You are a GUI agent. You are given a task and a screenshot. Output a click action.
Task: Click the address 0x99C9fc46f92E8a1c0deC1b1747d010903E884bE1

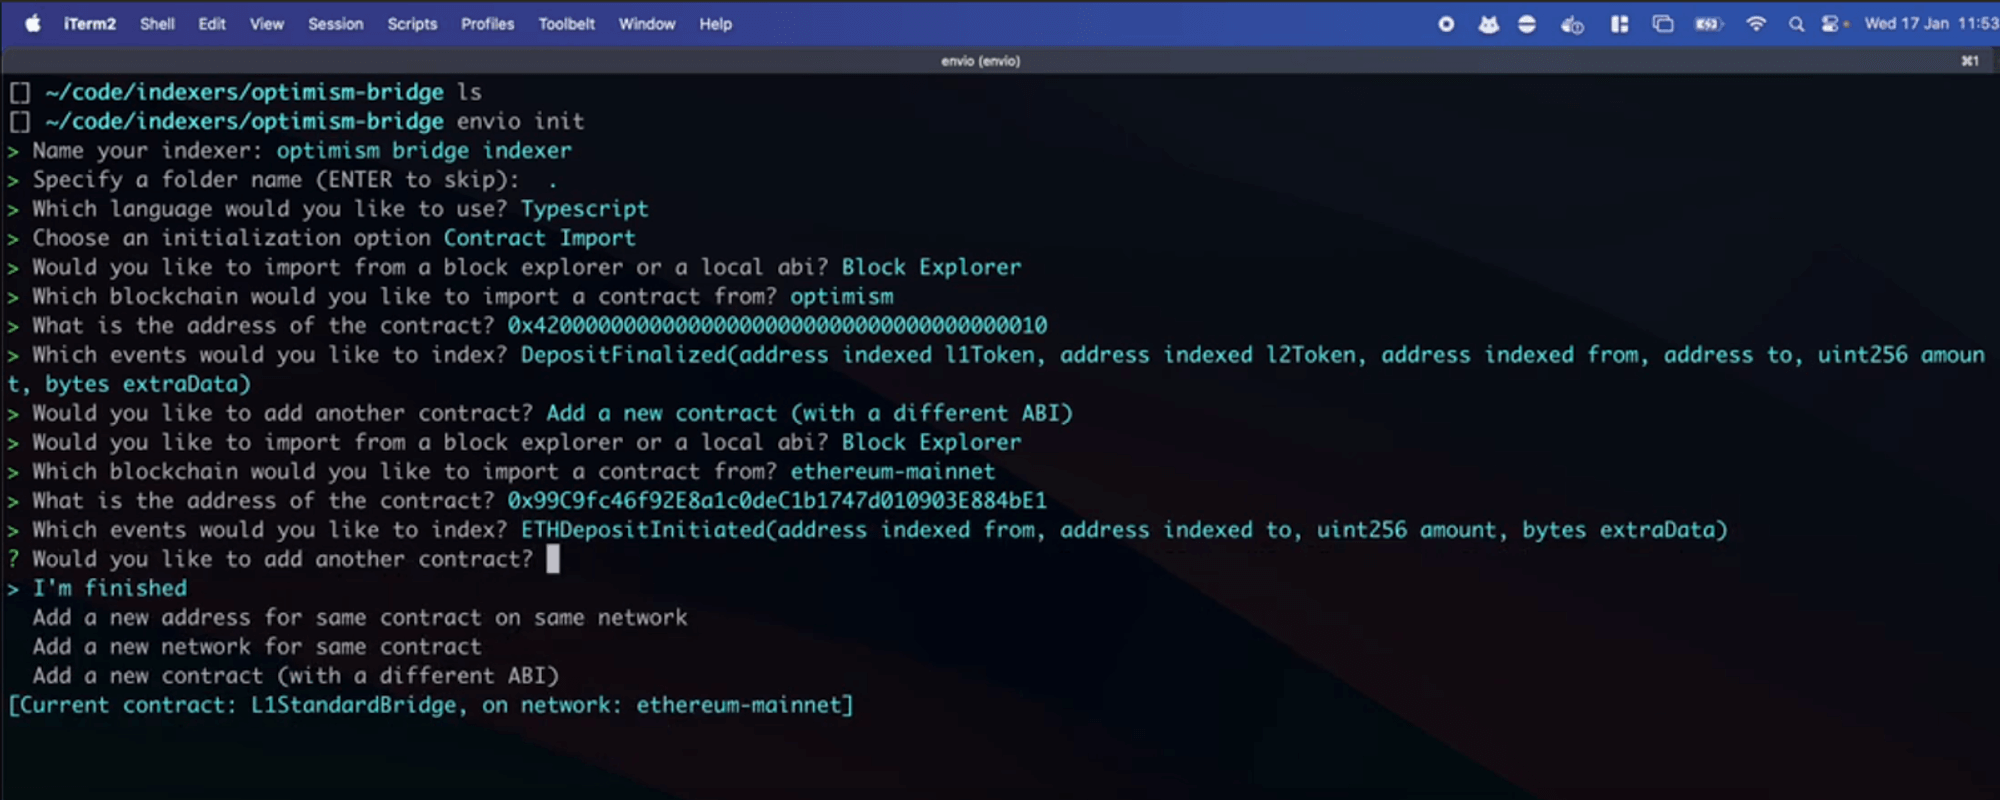777,500
